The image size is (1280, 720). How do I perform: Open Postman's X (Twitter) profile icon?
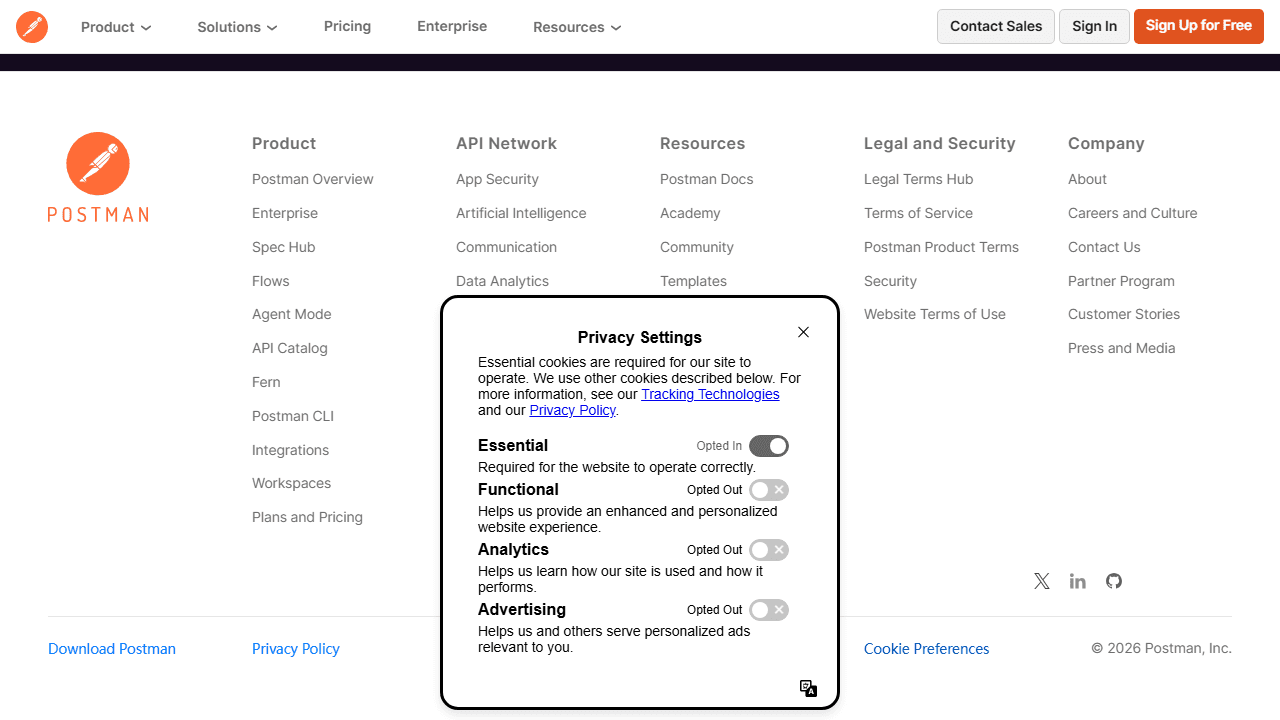1042,581
